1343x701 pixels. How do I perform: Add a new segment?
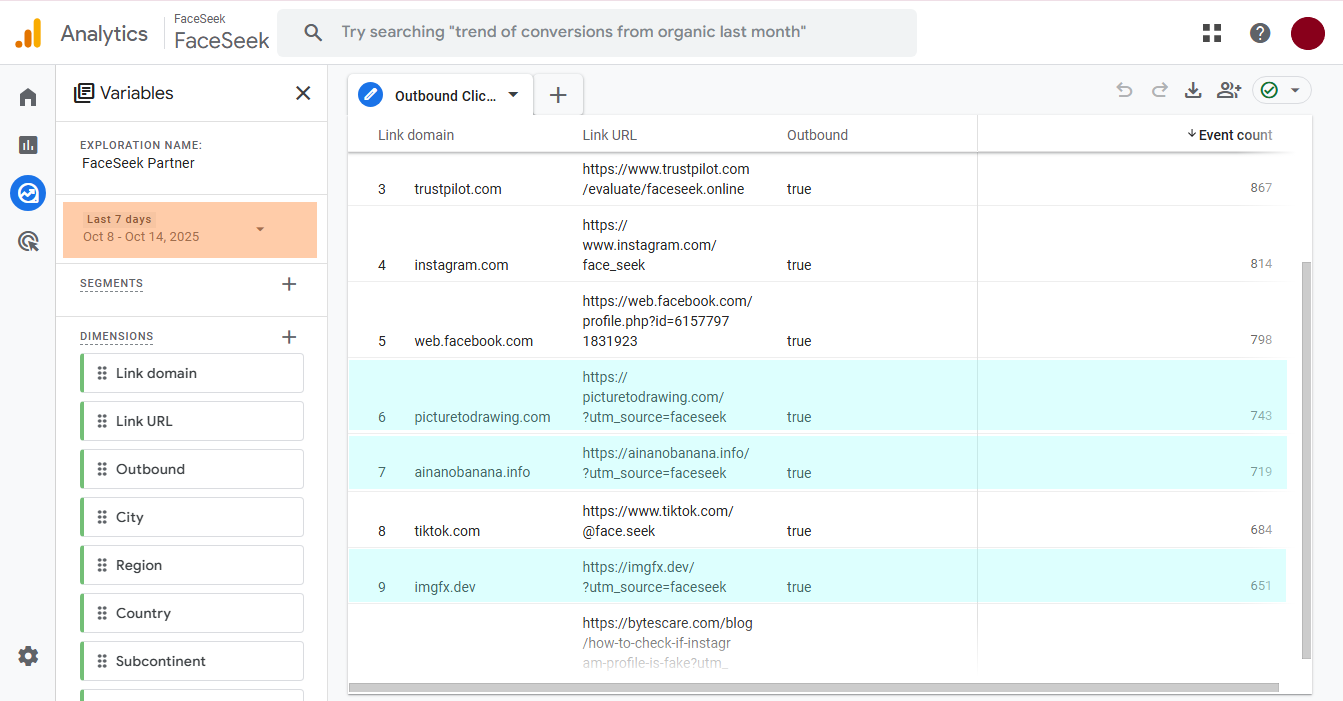click(289, 284)
